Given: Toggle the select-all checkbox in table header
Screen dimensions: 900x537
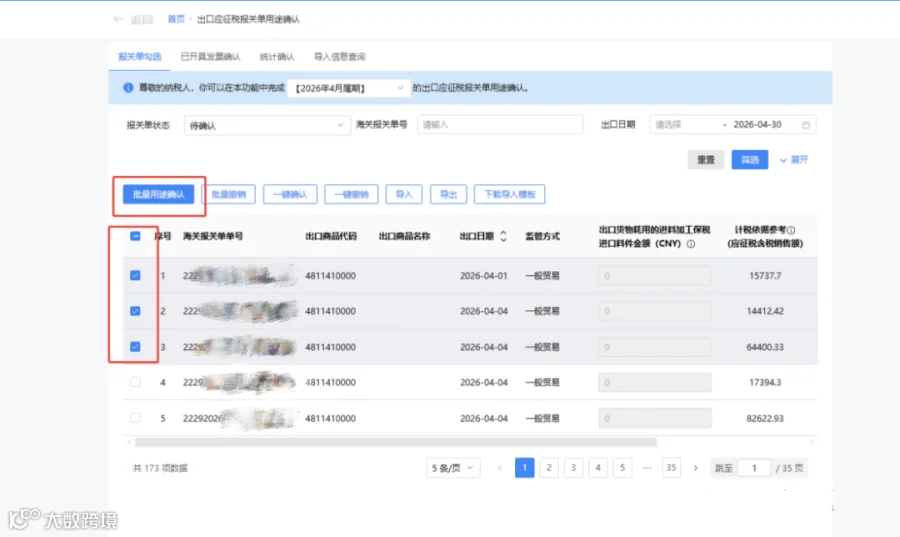Looking at the screenshot, I should (x=135, y=236).
